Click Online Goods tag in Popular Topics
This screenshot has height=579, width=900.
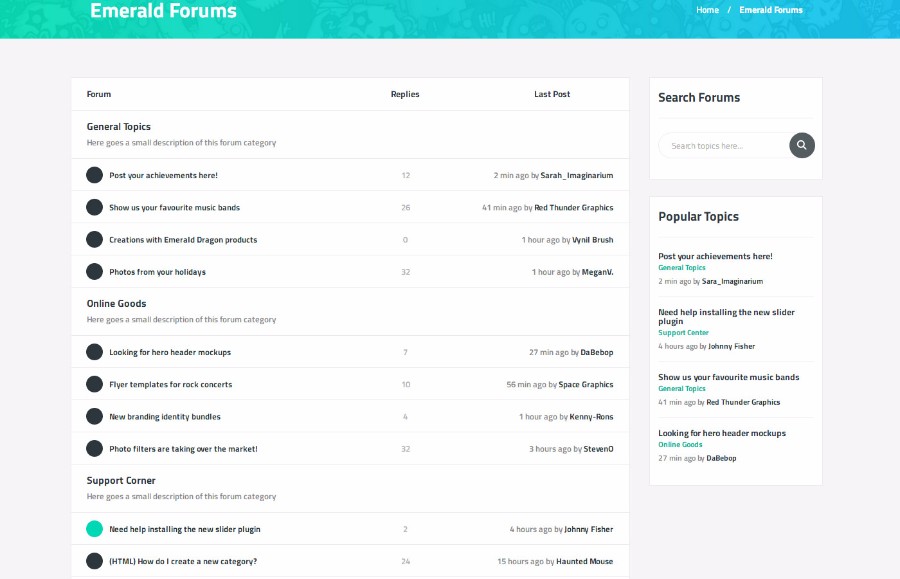[680, 445]
